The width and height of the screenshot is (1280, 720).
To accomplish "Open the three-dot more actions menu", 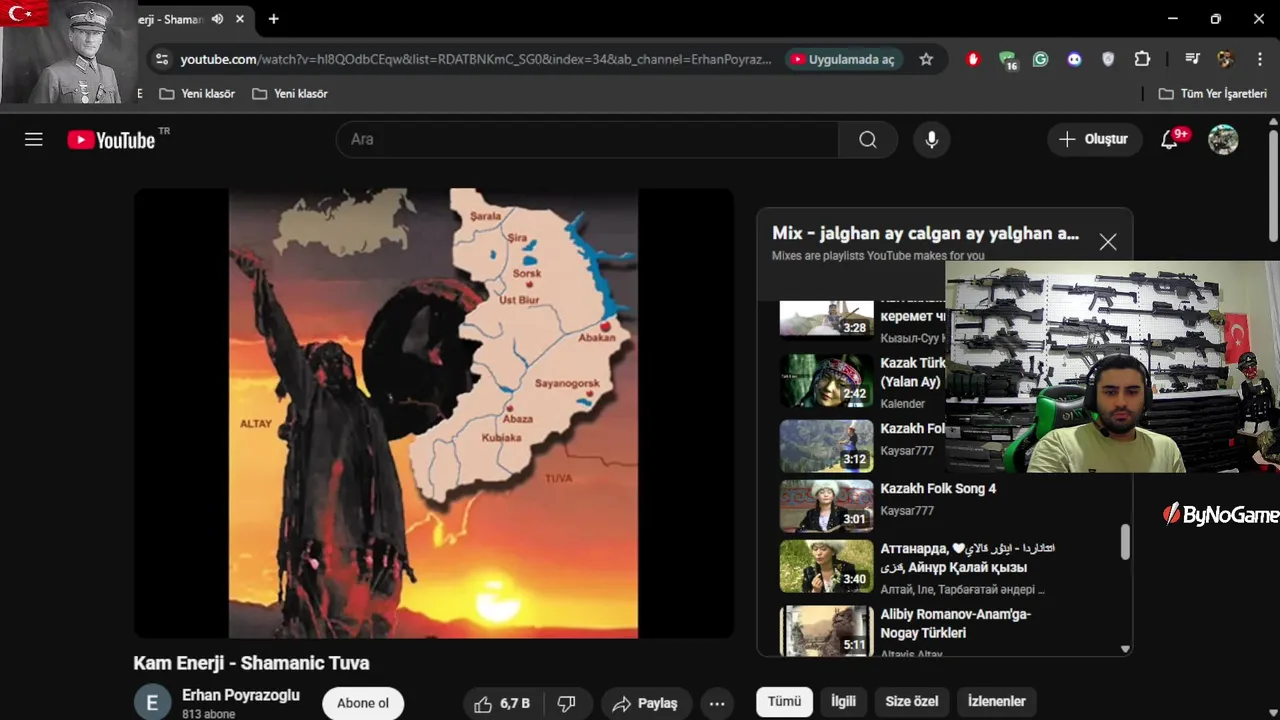I will [717, 703].
